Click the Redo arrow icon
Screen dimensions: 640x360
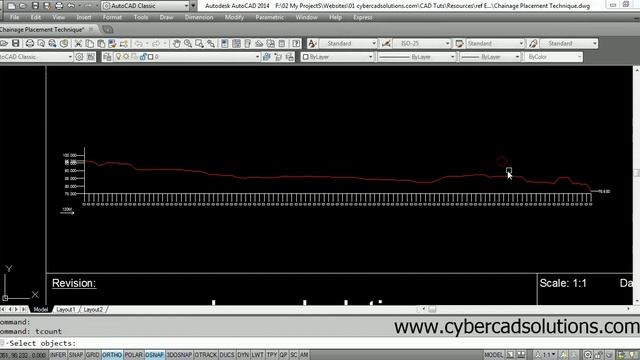[156, 43]
